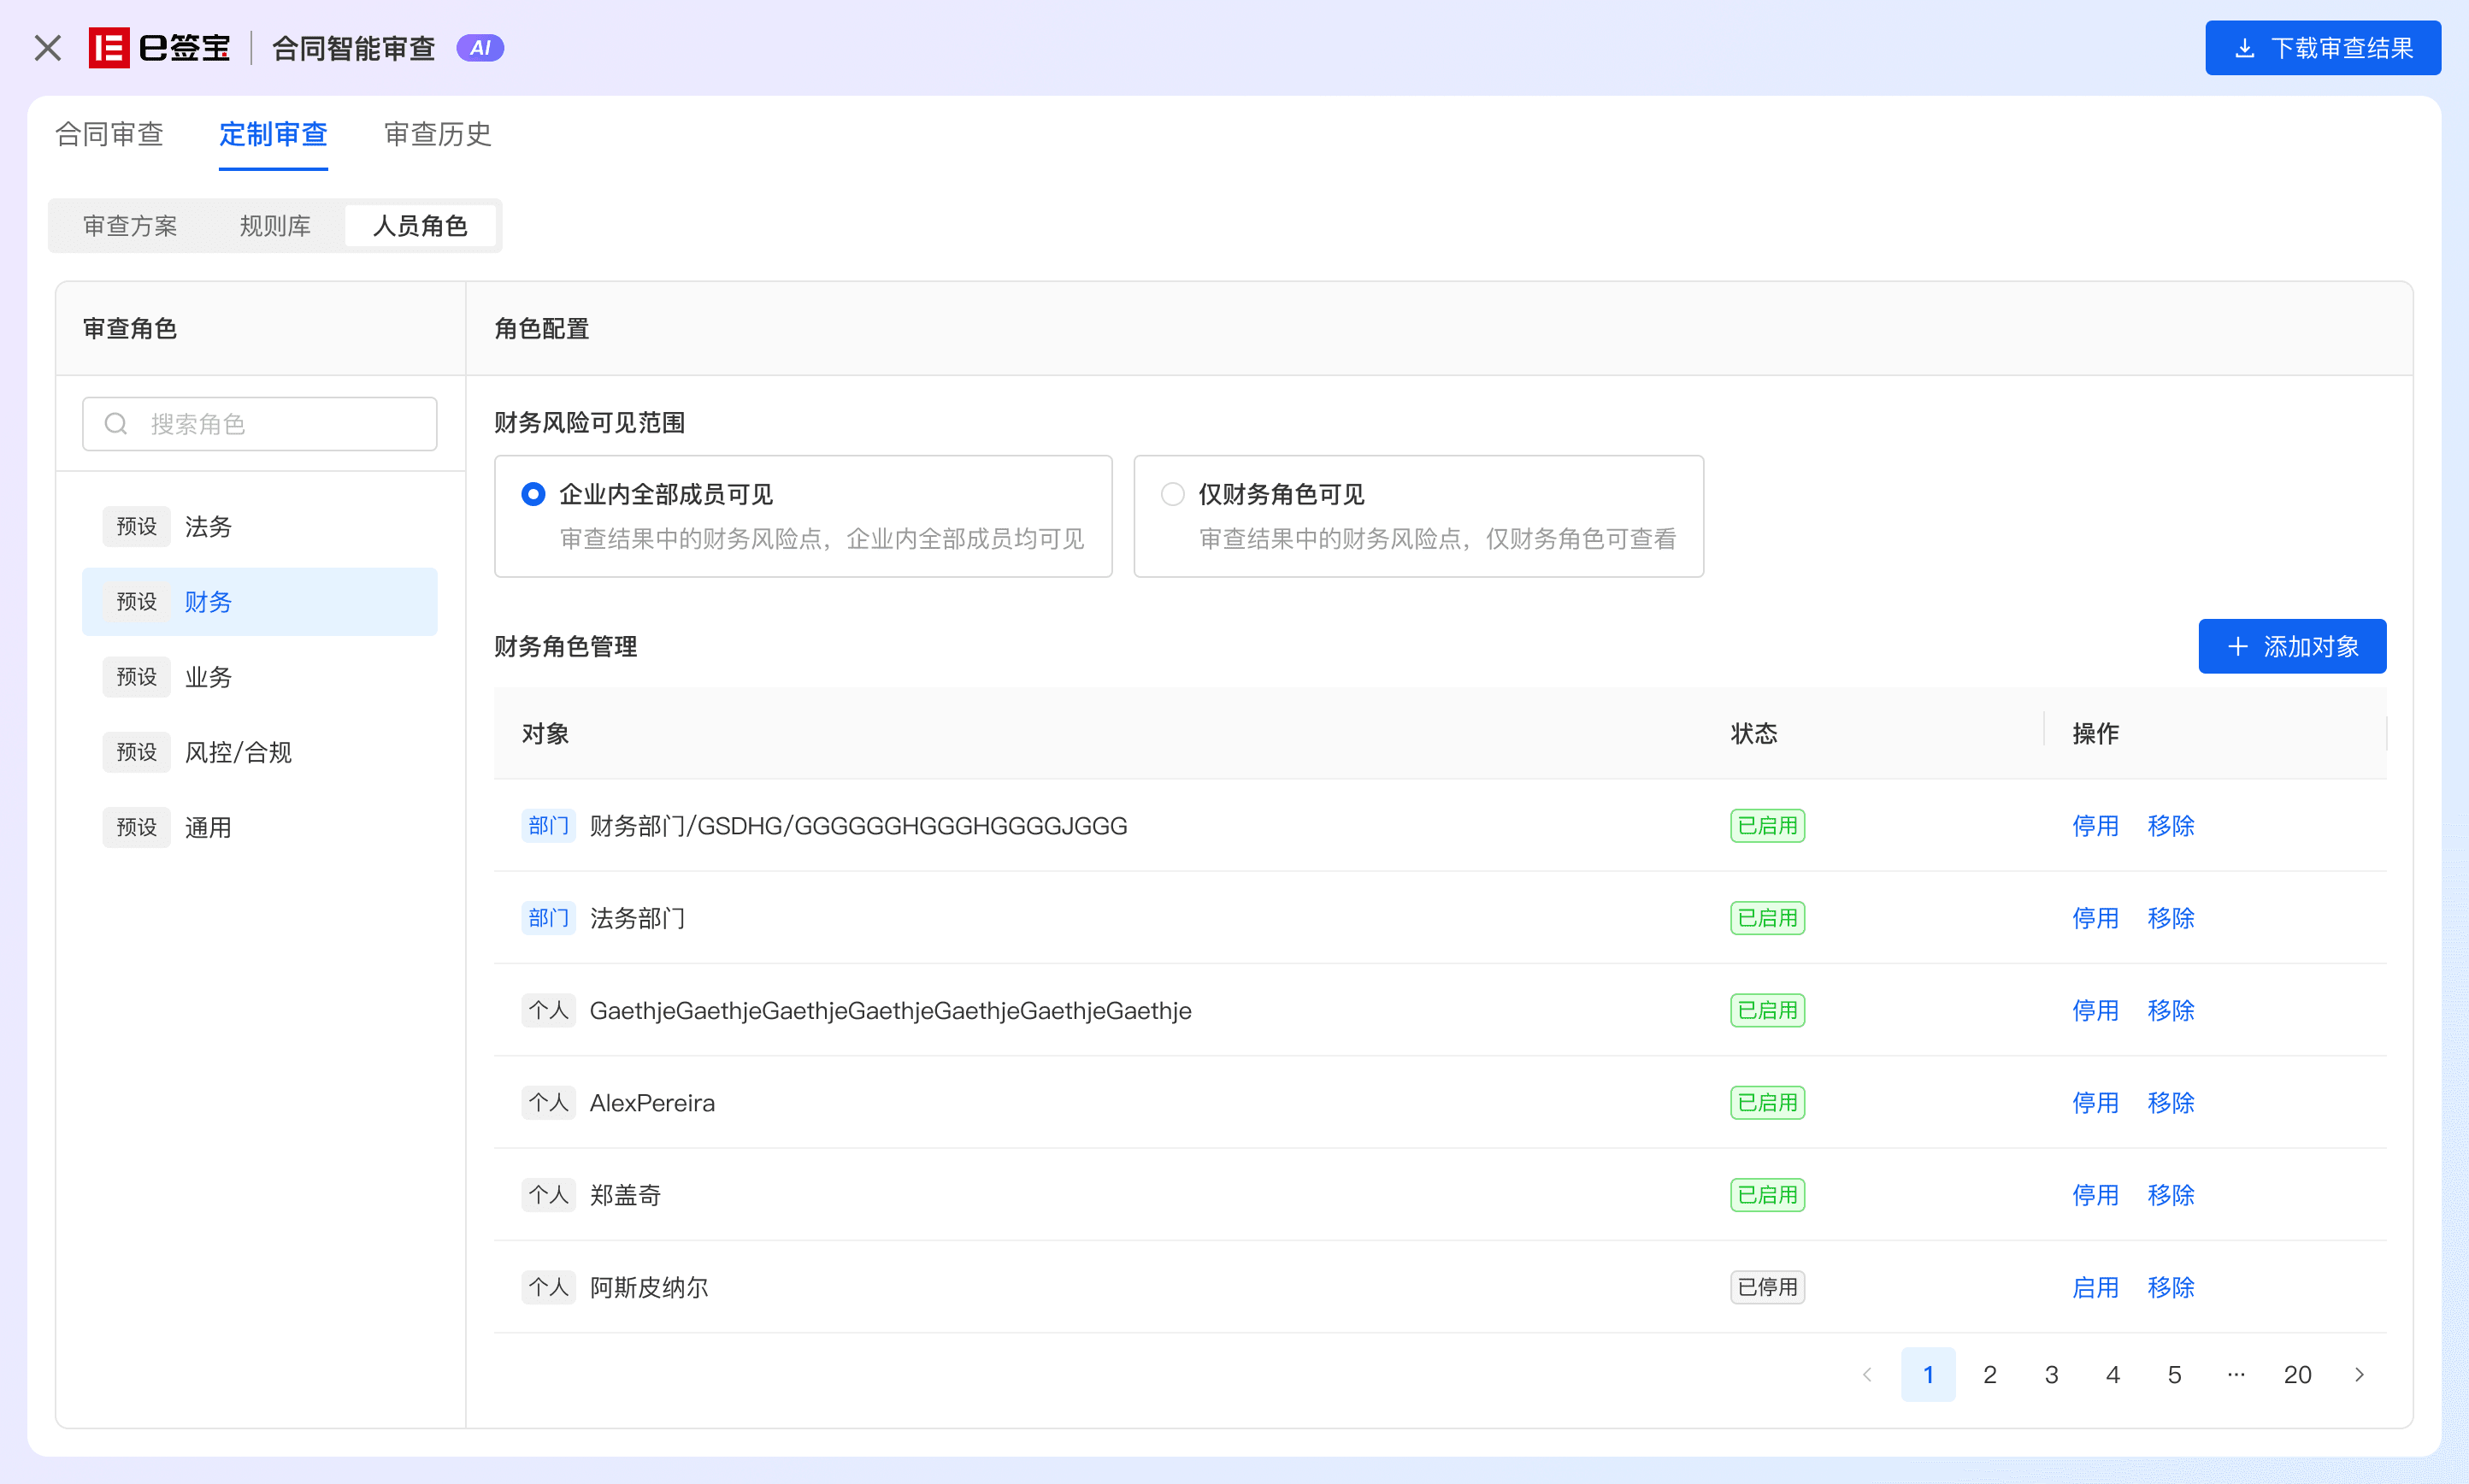Click 停用 for the GaethjeGaethje row
The height and width of the screenshot is (1484, 2469).
2096,1011
